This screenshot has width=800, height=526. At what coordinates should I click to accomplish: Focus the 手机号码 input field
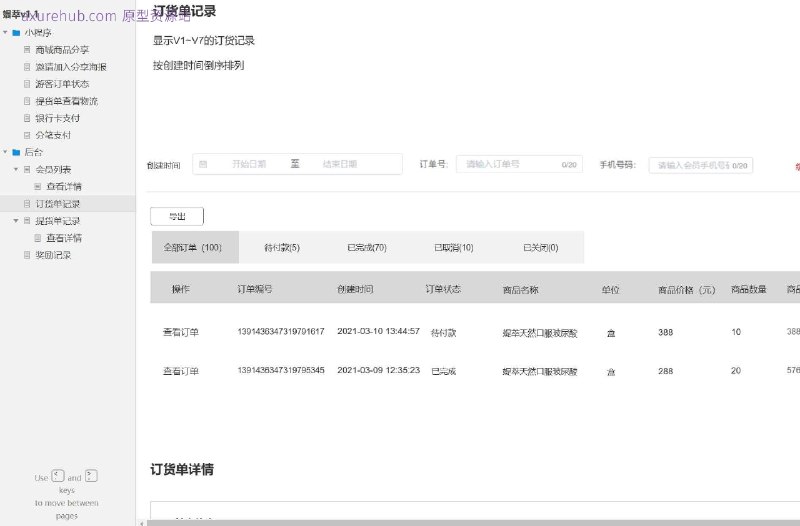click(x=701, y=165)
